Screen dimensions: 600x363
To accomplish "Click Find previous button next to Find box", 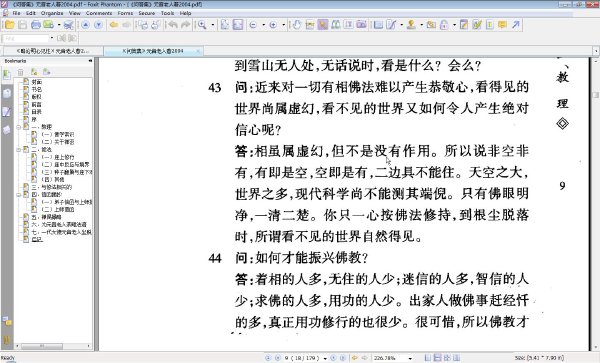I will [x=61, y=38].
